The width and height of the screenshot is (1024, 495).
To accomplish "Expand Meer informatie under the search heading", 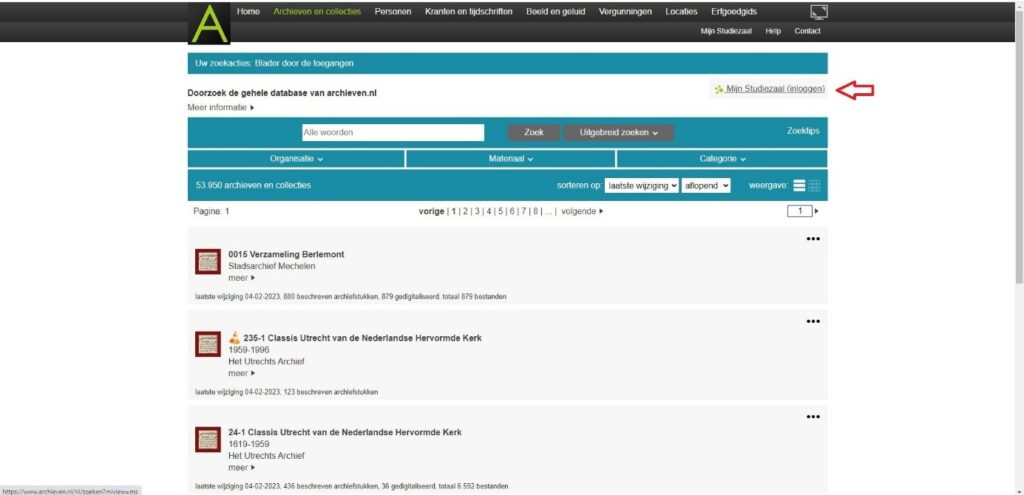I will pos(221,108).
